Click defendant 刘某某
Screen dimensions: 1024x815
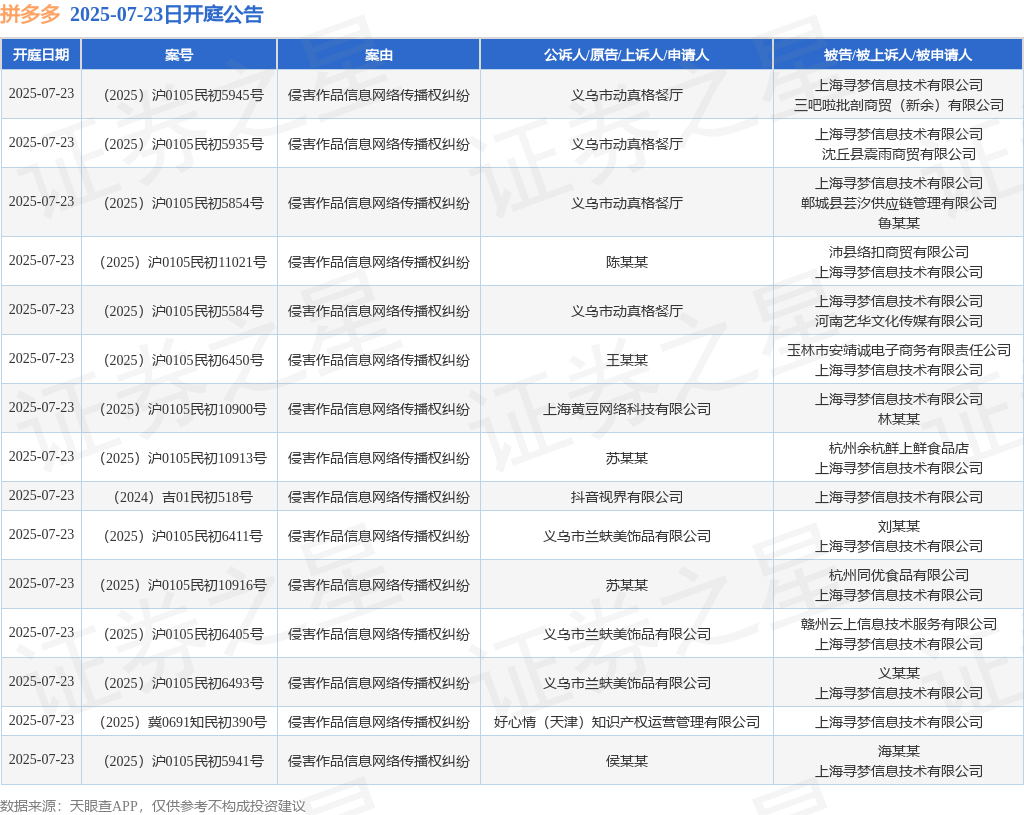pos(899,526)
